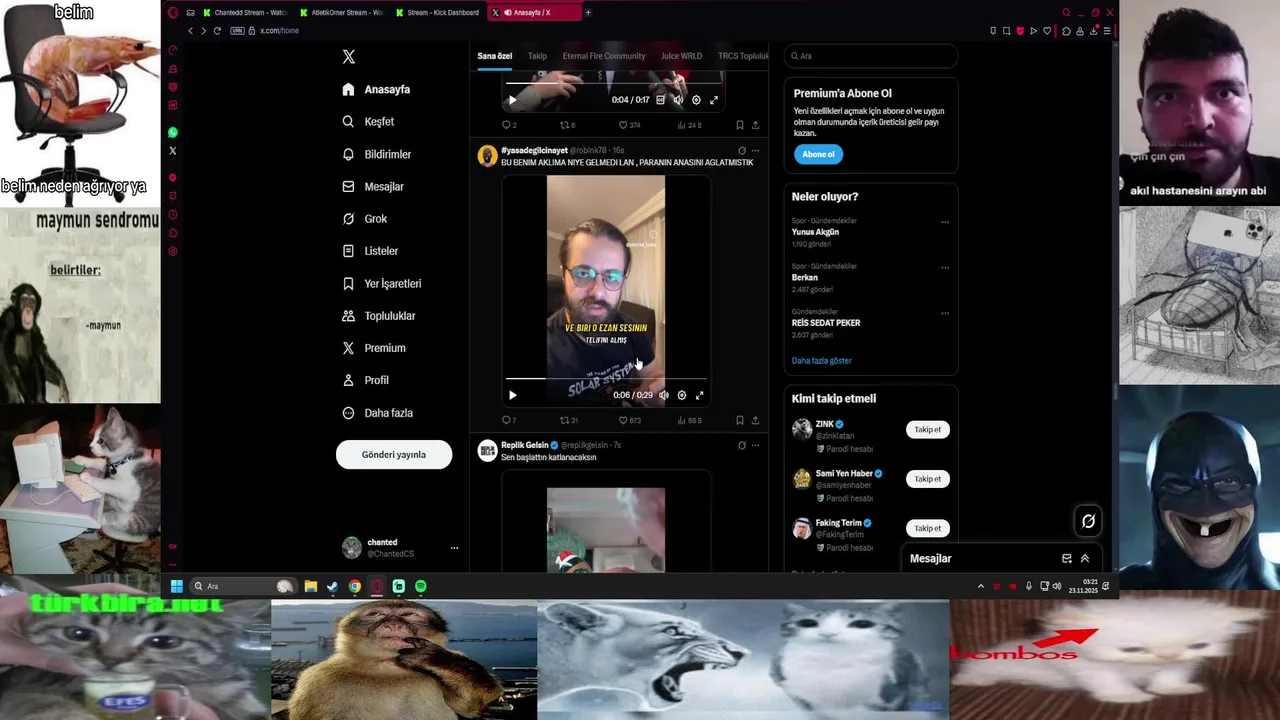Viewport: 1280px width, 720px height.
Task: Click the progress bar of the 0:17 video
Action: click(613, 84)
